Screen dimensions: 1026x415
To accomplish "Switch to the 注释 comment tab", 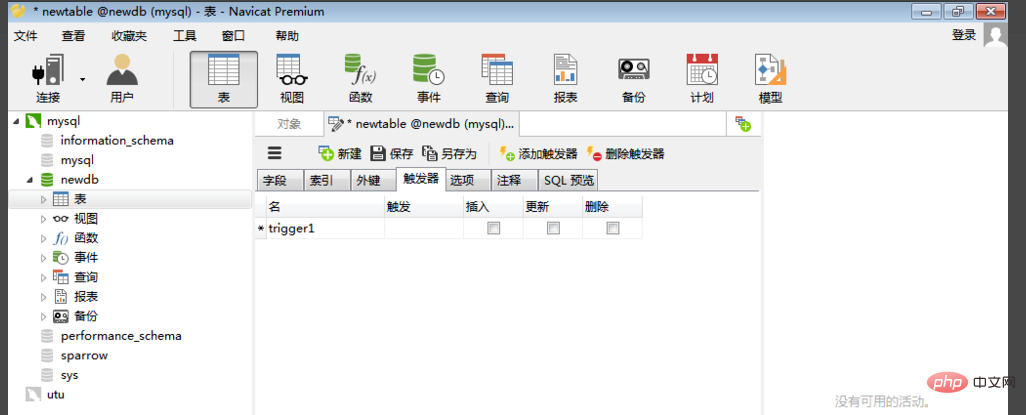I will (514, 180).
